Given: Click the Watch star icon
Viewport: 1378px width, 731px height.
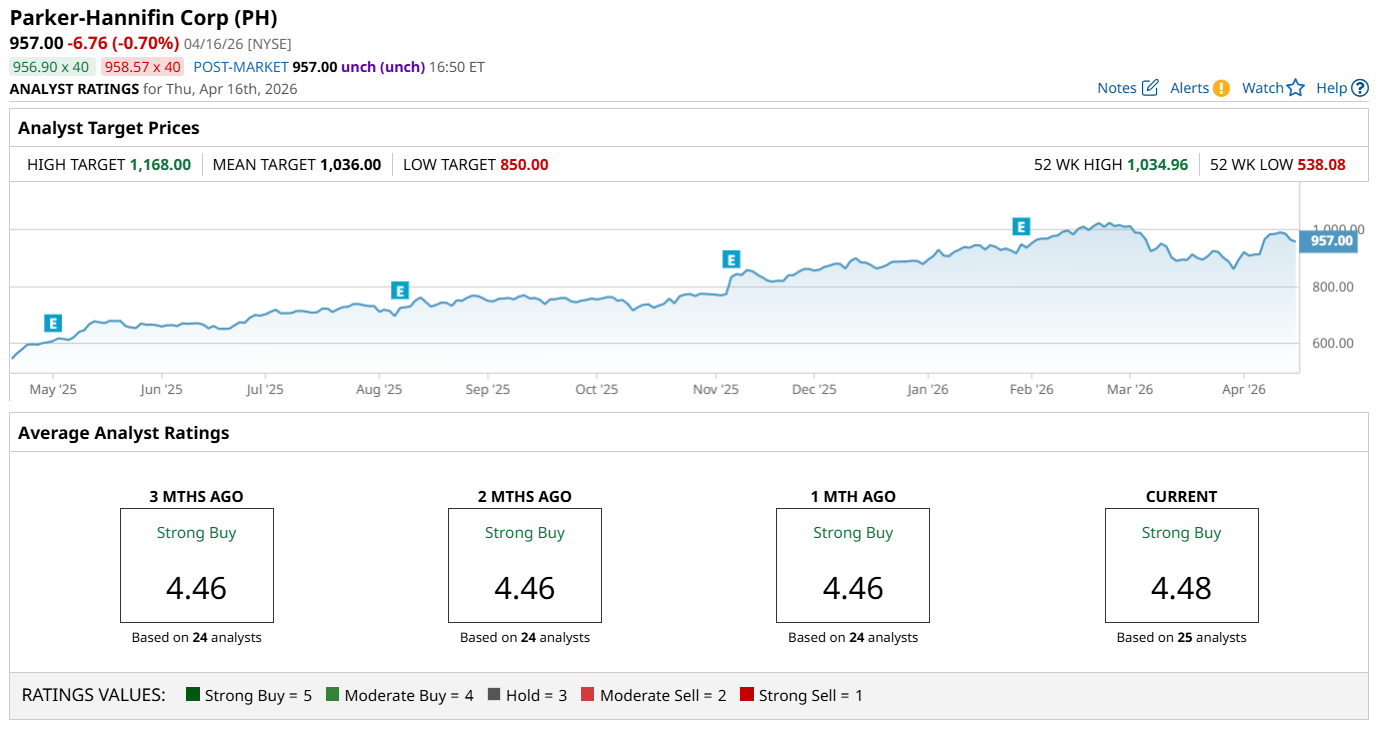Looking at the screenshot, I should point(1296,88).
